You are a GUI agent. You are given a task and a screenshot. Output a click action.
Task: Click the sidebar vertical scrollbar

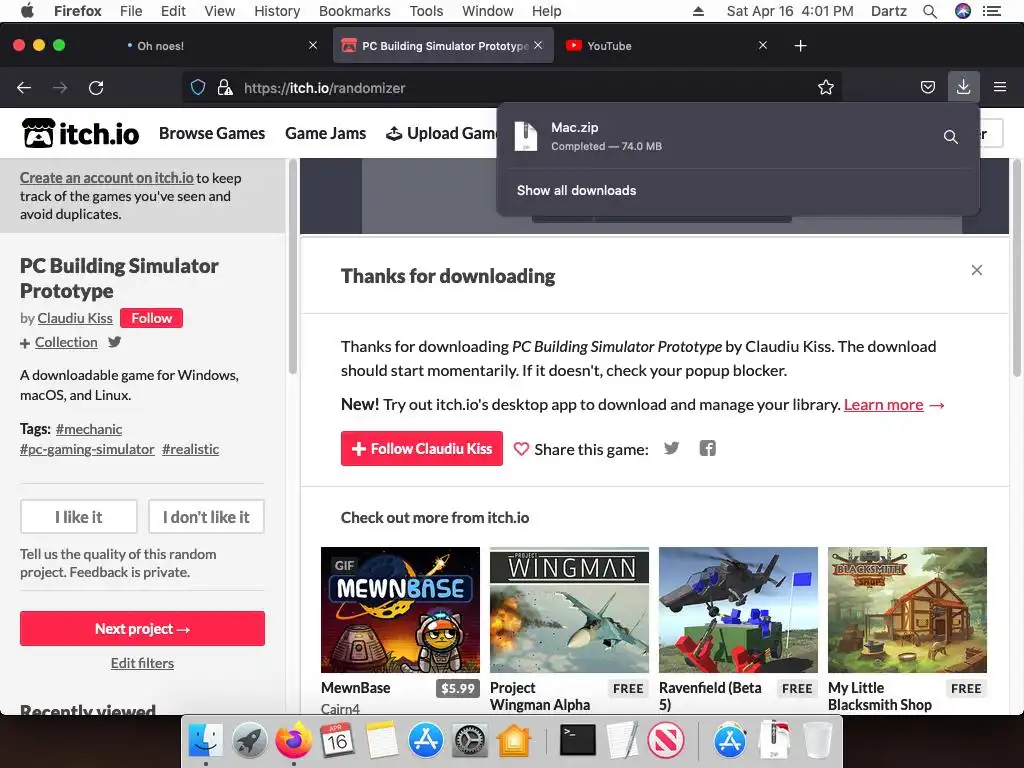[293, 268]
